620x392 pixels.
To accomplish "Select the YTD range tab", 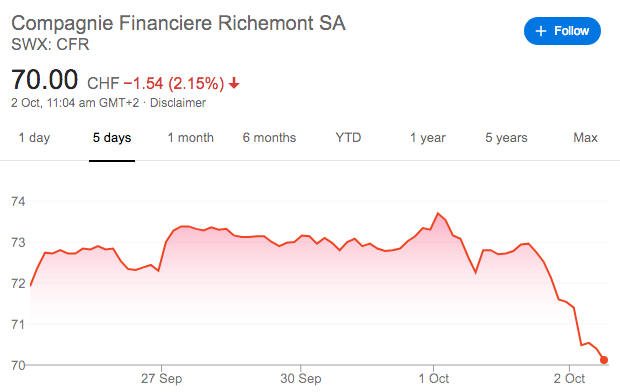I will pyautogui.click(x=348, y=138).
